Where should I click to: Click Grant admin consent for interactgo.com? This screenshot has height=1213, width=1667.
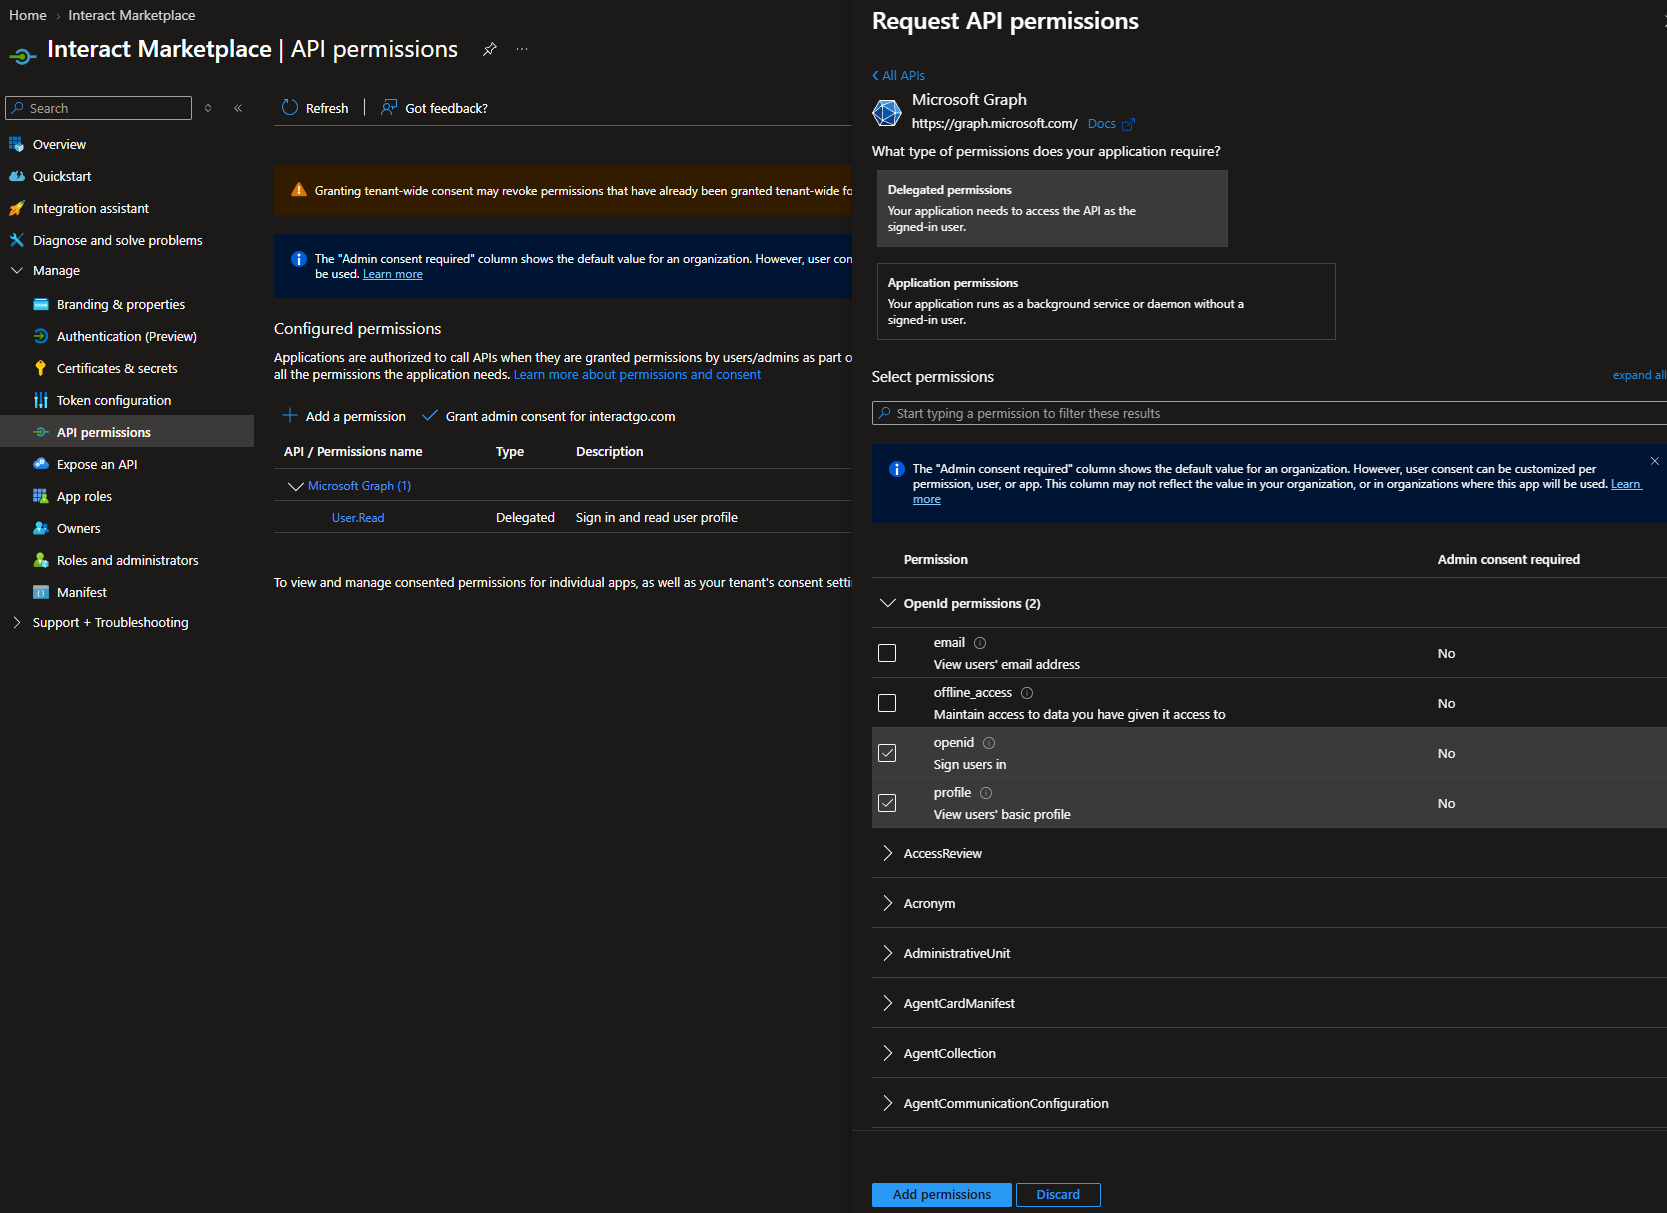point(549,416)
